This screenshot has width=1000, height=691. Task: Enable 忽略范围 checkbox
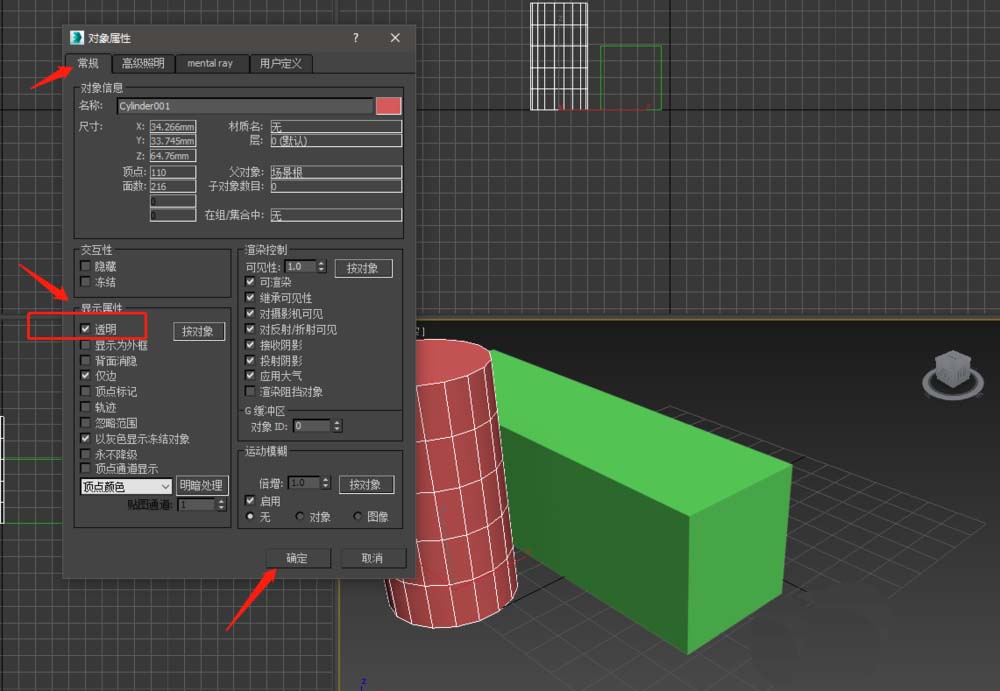tap(85, 422)
